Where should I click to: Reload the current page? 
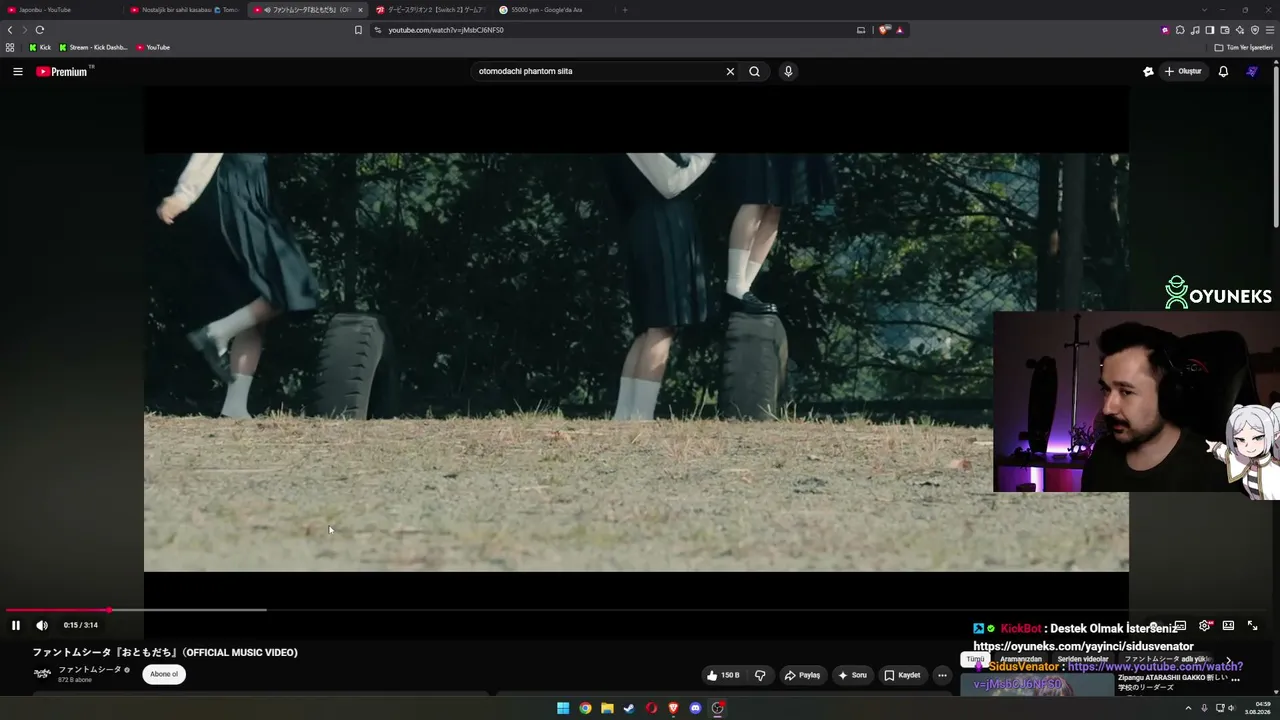[x=39, y=30]
